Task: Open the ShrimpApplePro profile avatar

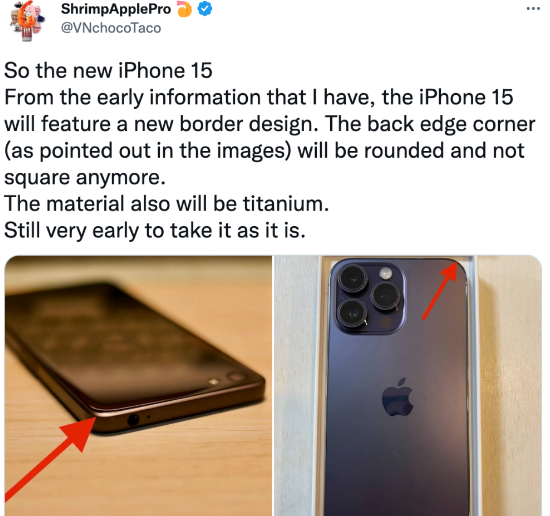Action: (x=27, y=20)
